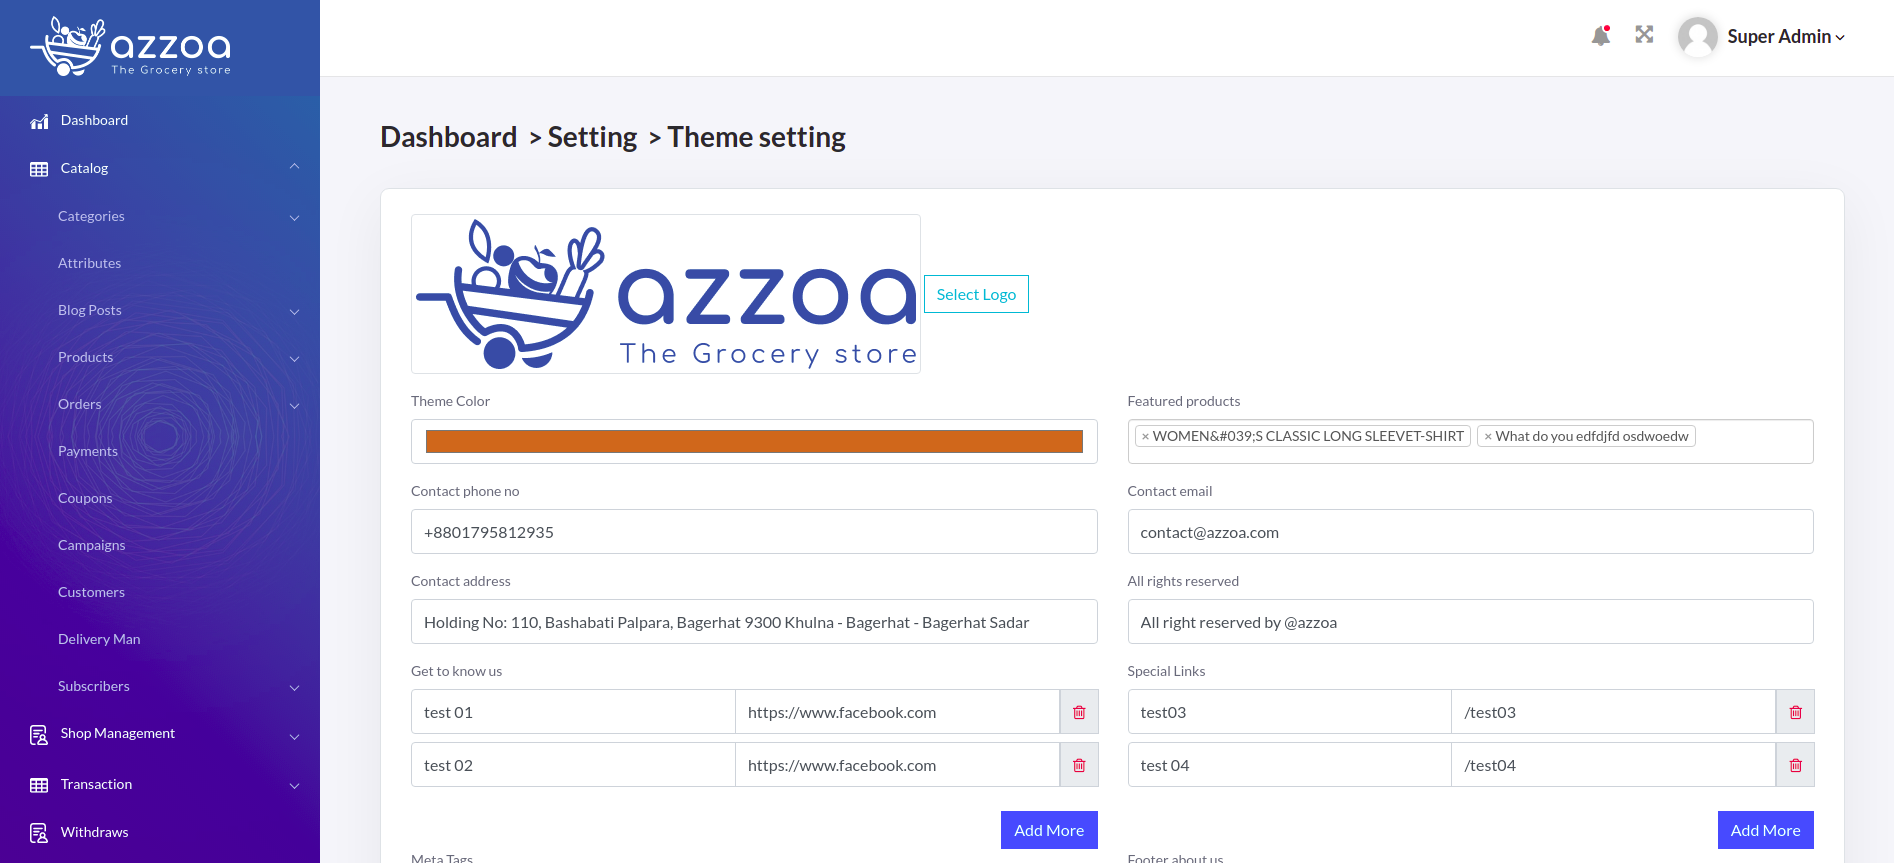Image resolution: width=1894 pixels, height=863 pixels.
Task: Click the Contact email input field
Action: pos(1470,532)
